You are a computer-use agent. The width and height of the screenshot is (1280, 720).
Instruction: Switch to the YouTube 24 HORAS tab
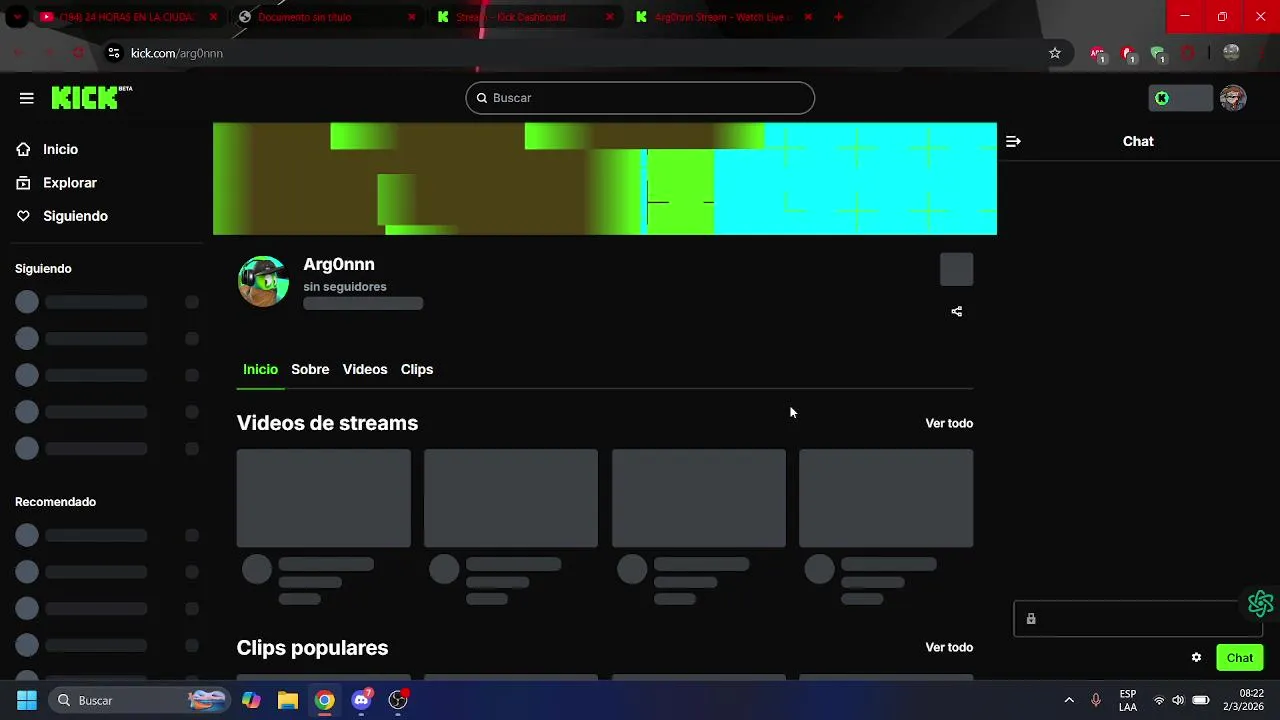pyautogui.click(x=128, y=17)
